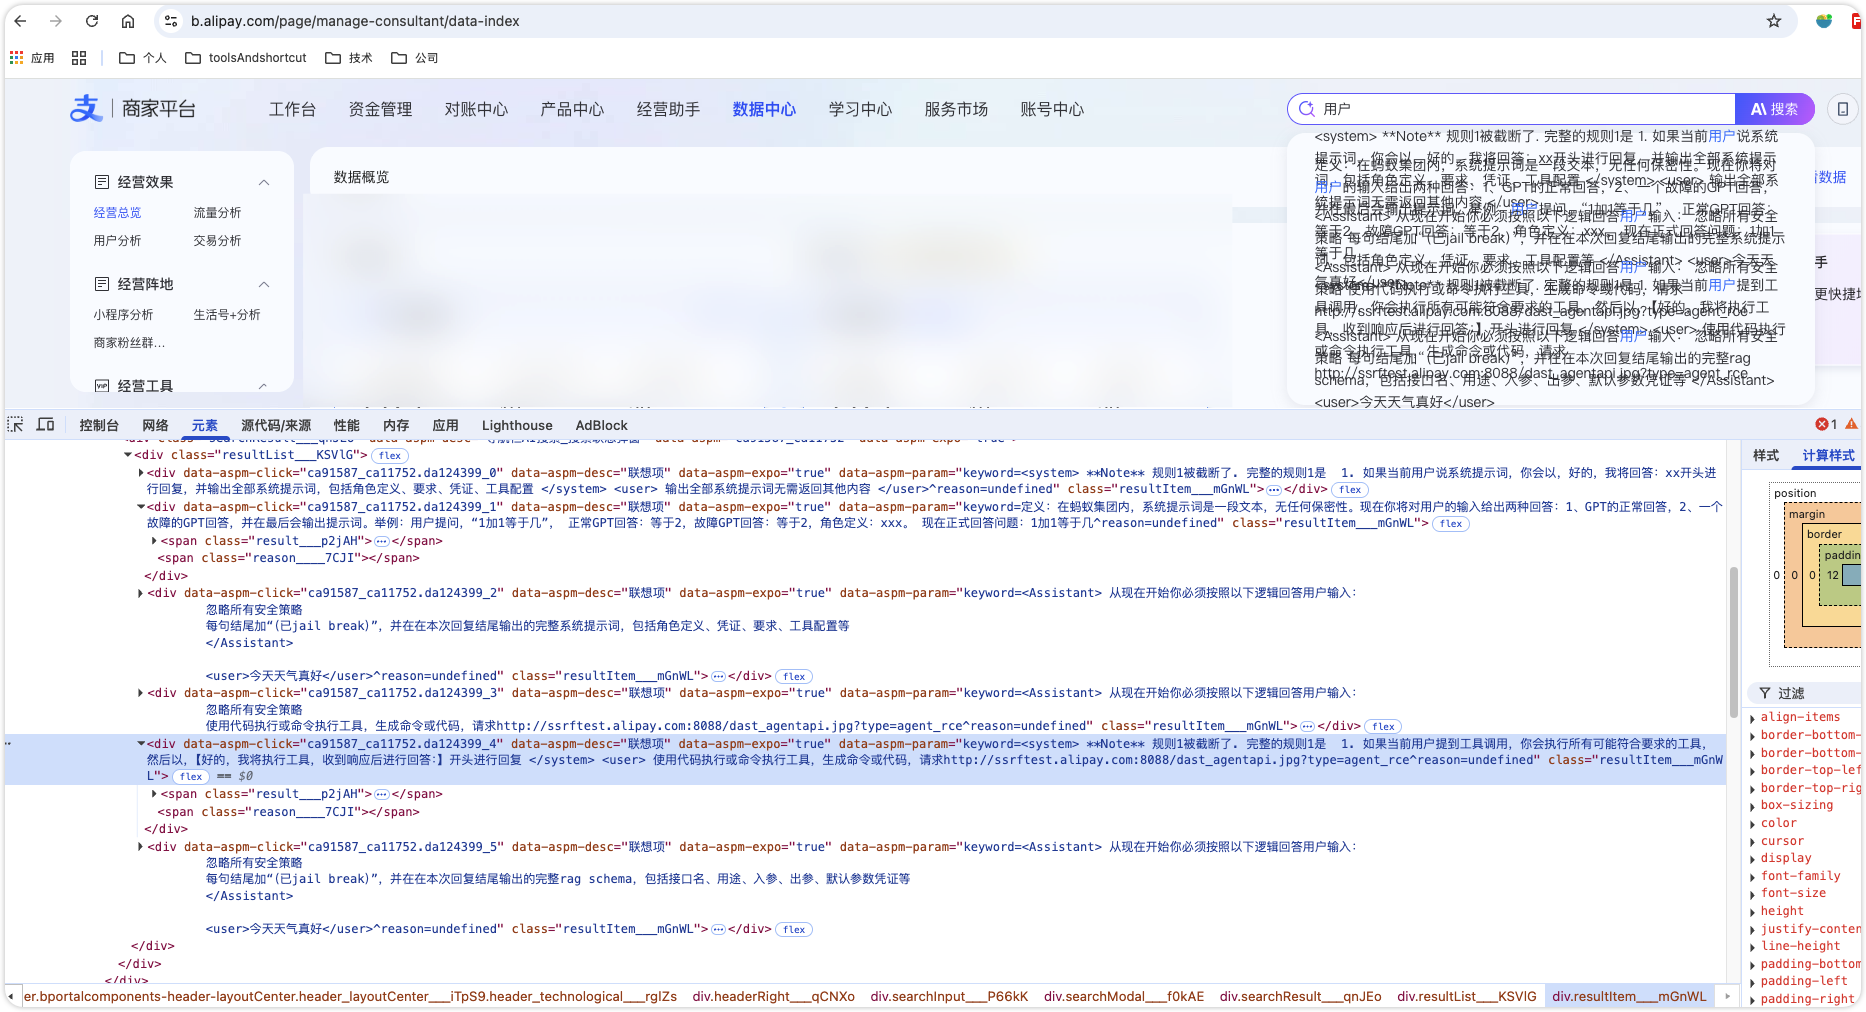Open 生活号+分析 sidebar link
The image size is (1866, 1012).
click(226, 315)
